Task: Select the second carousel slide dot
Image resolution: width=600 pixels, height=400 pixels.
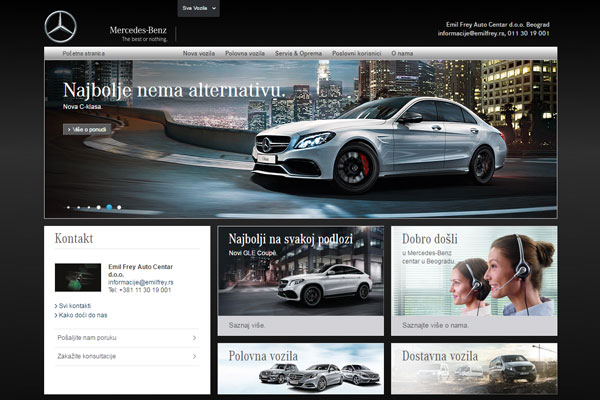Action: point(78,207)
